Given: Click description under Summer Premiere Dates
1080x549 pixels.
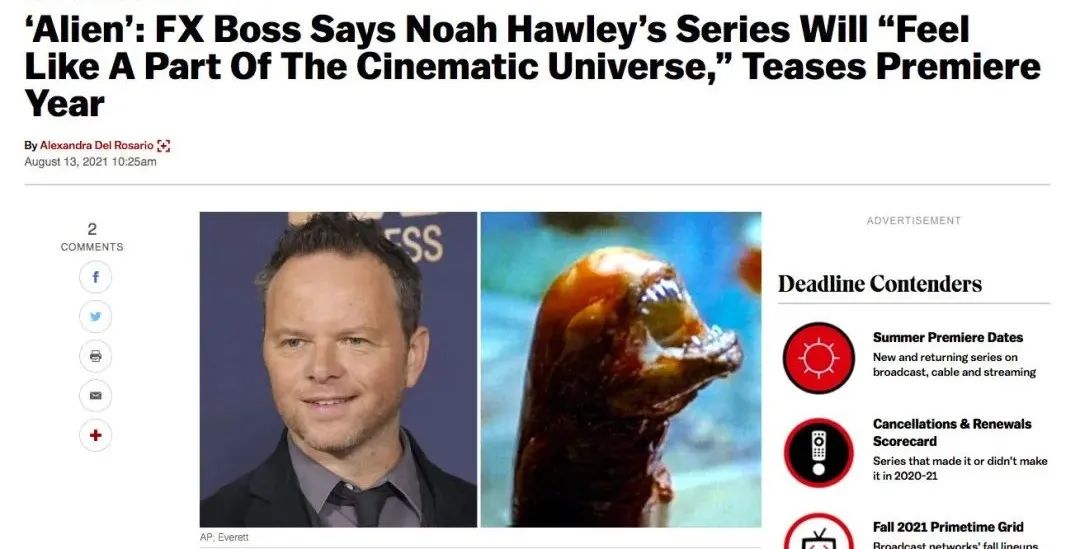Looking at the screenshot, I should click(954, 364).
